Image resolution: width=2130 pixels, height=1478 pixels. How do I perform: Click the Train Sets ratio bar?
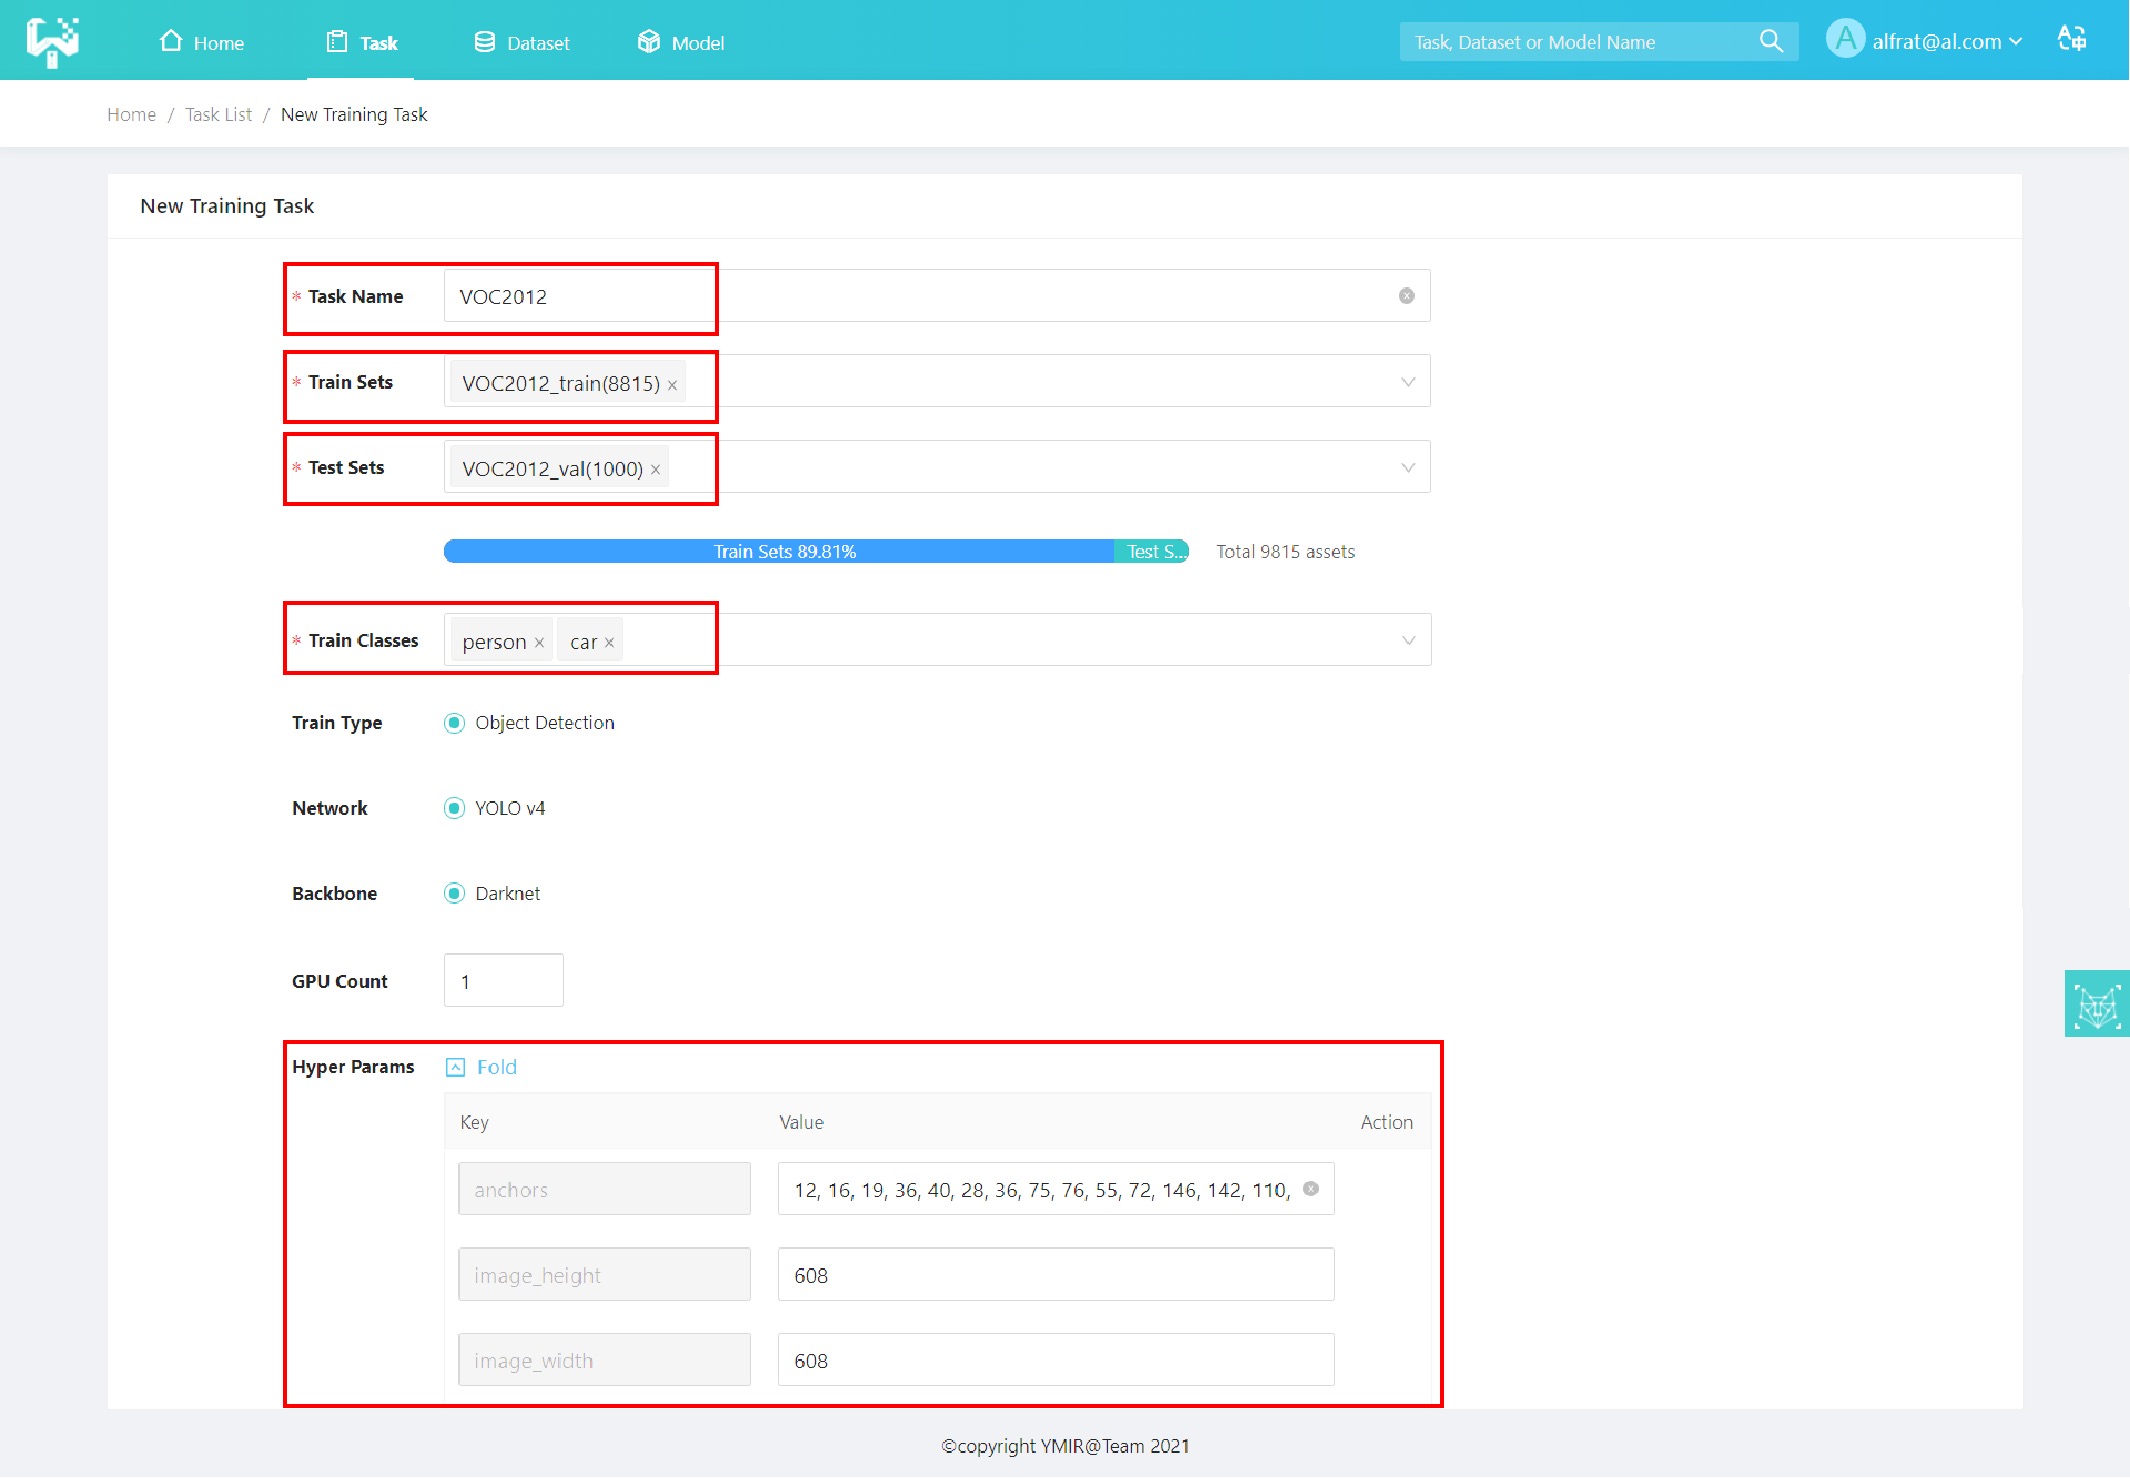783,552
